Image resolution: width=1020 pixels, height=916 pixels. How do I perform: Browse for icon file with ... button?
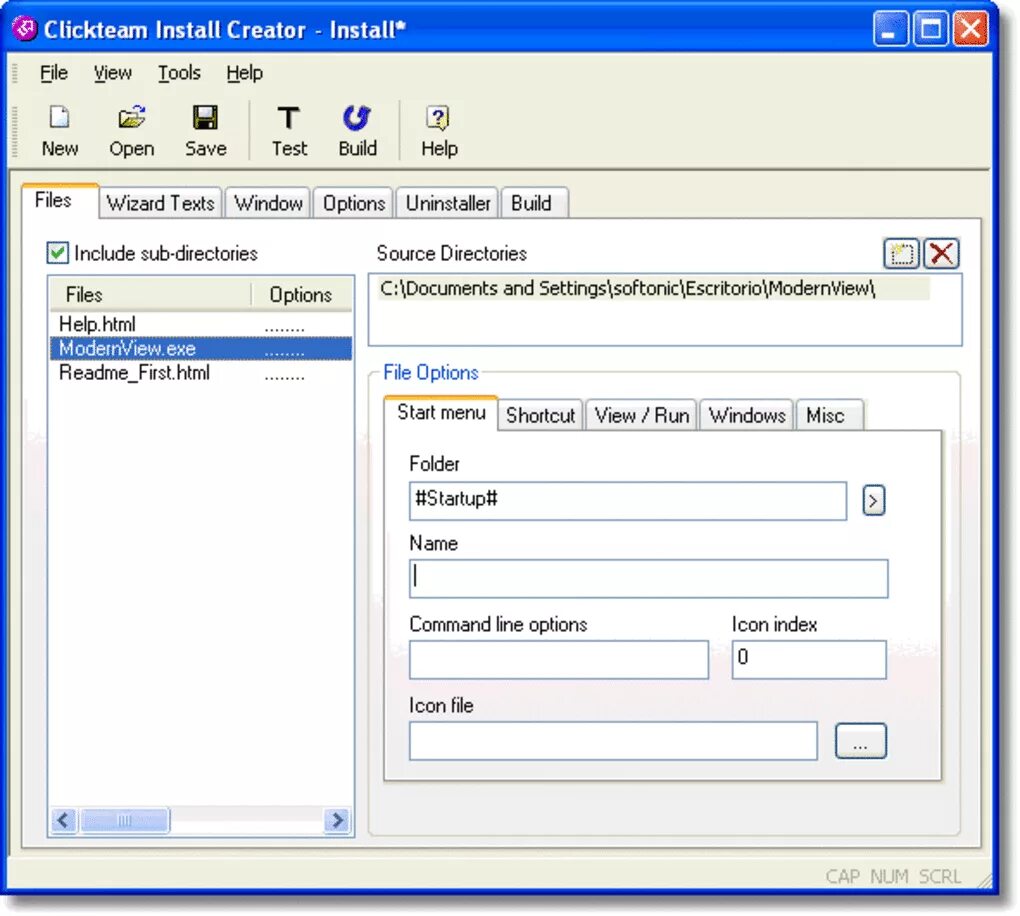coord(860,741)
